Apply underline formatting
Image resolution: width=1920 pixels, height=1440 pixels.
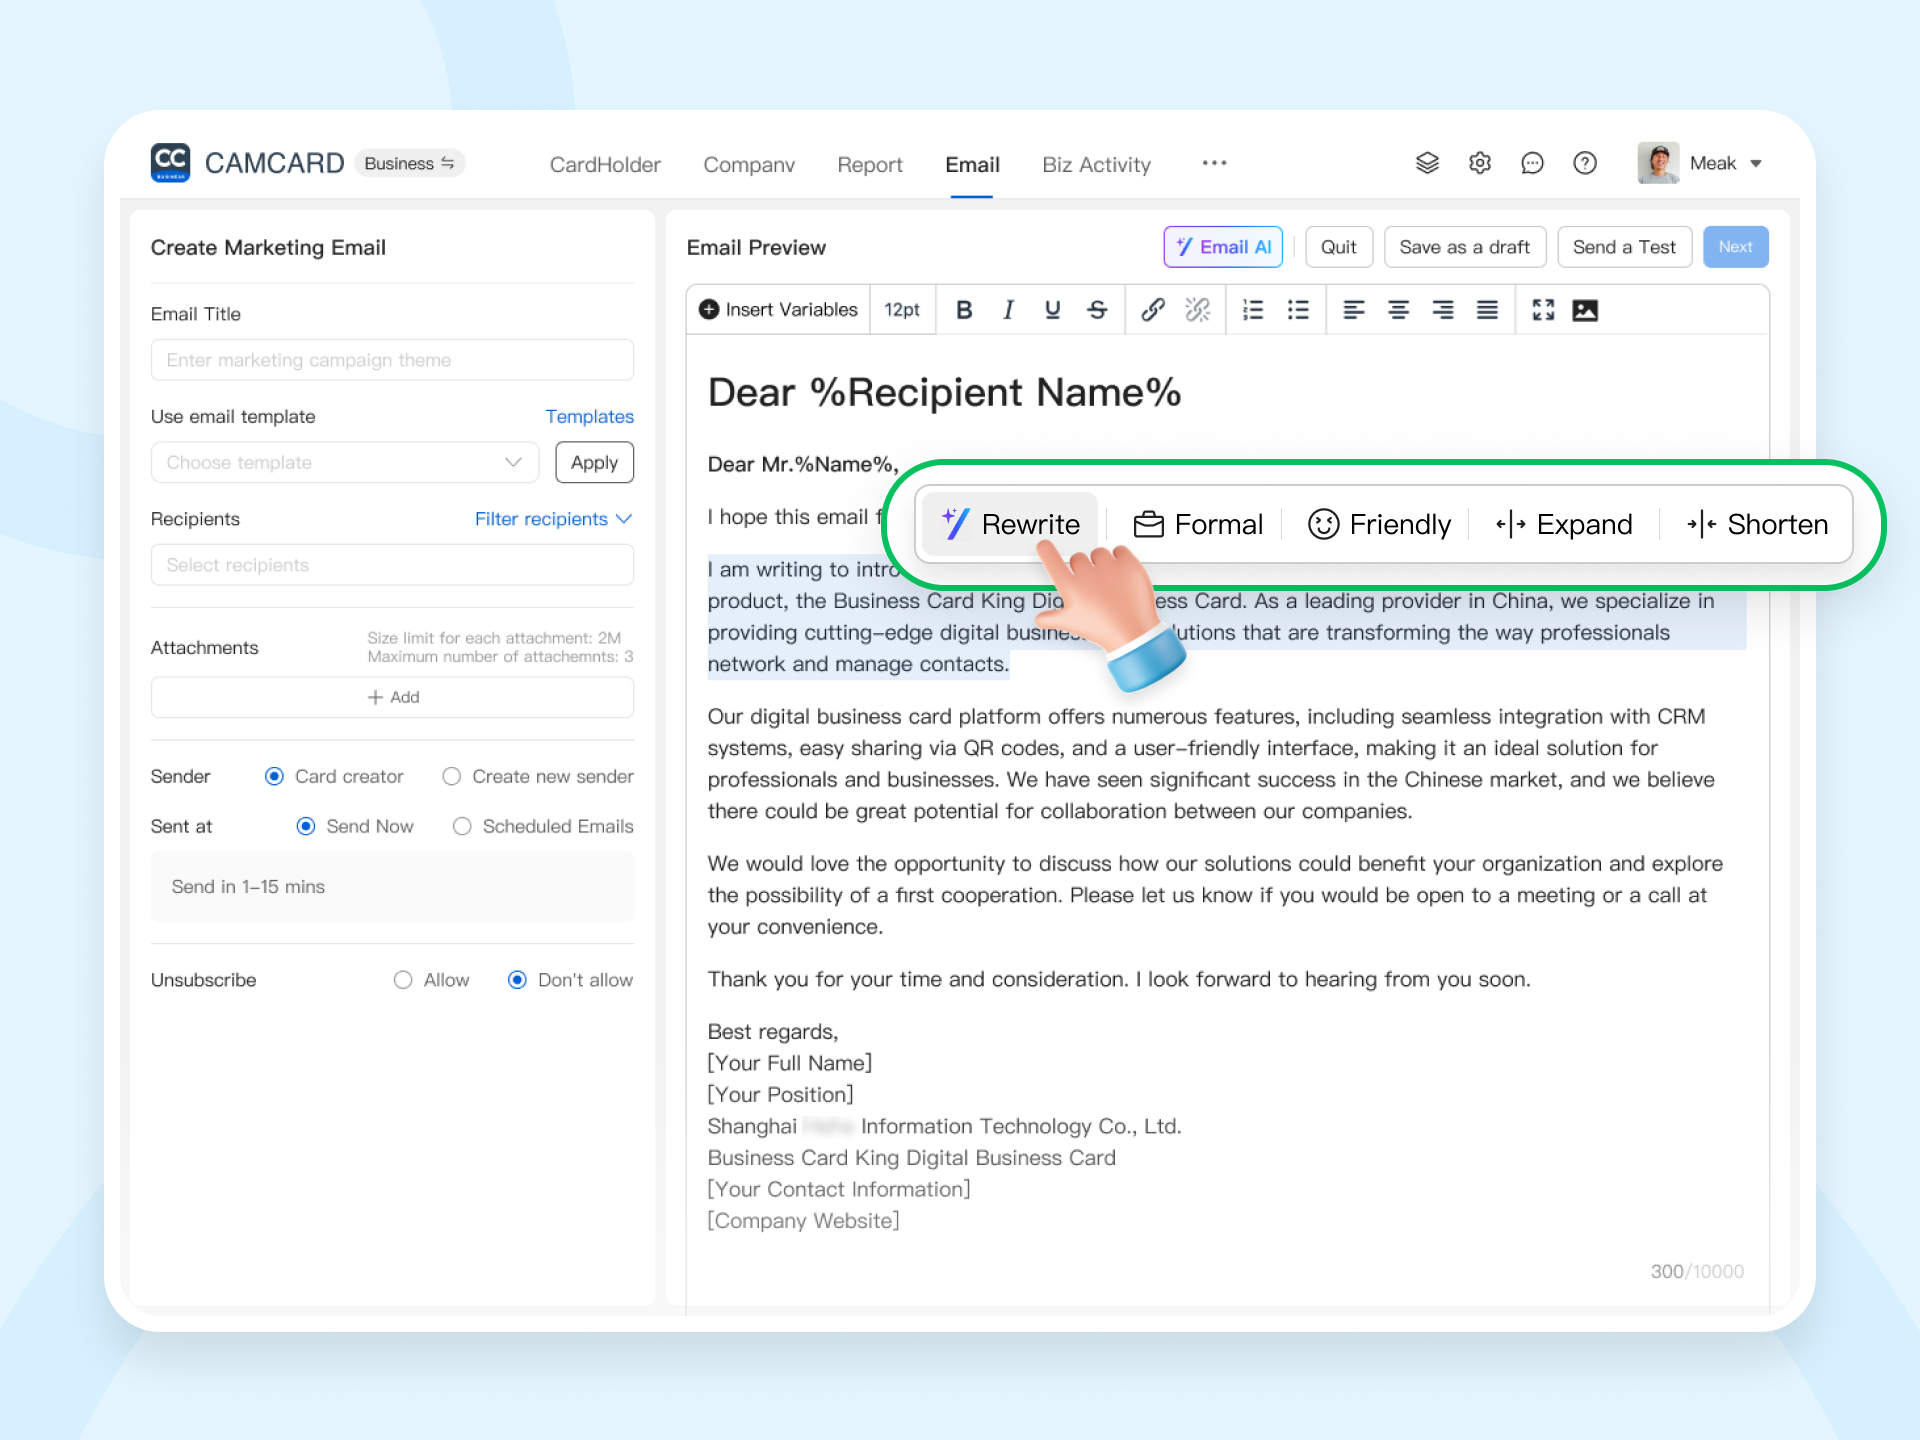coord(1052,310)
